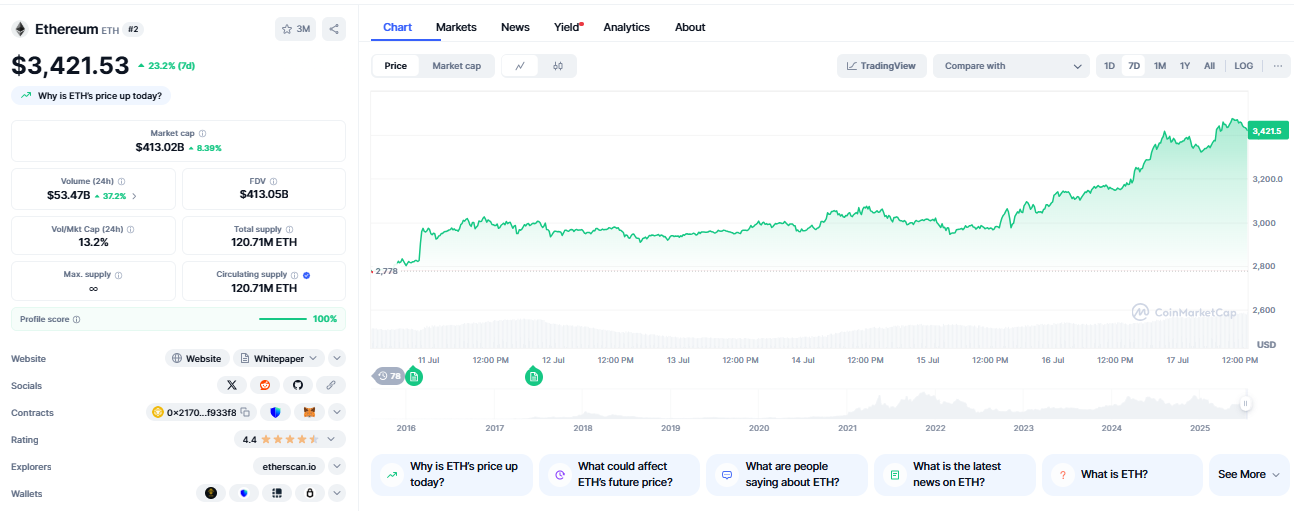Set chart range to All

(1209, 66)
